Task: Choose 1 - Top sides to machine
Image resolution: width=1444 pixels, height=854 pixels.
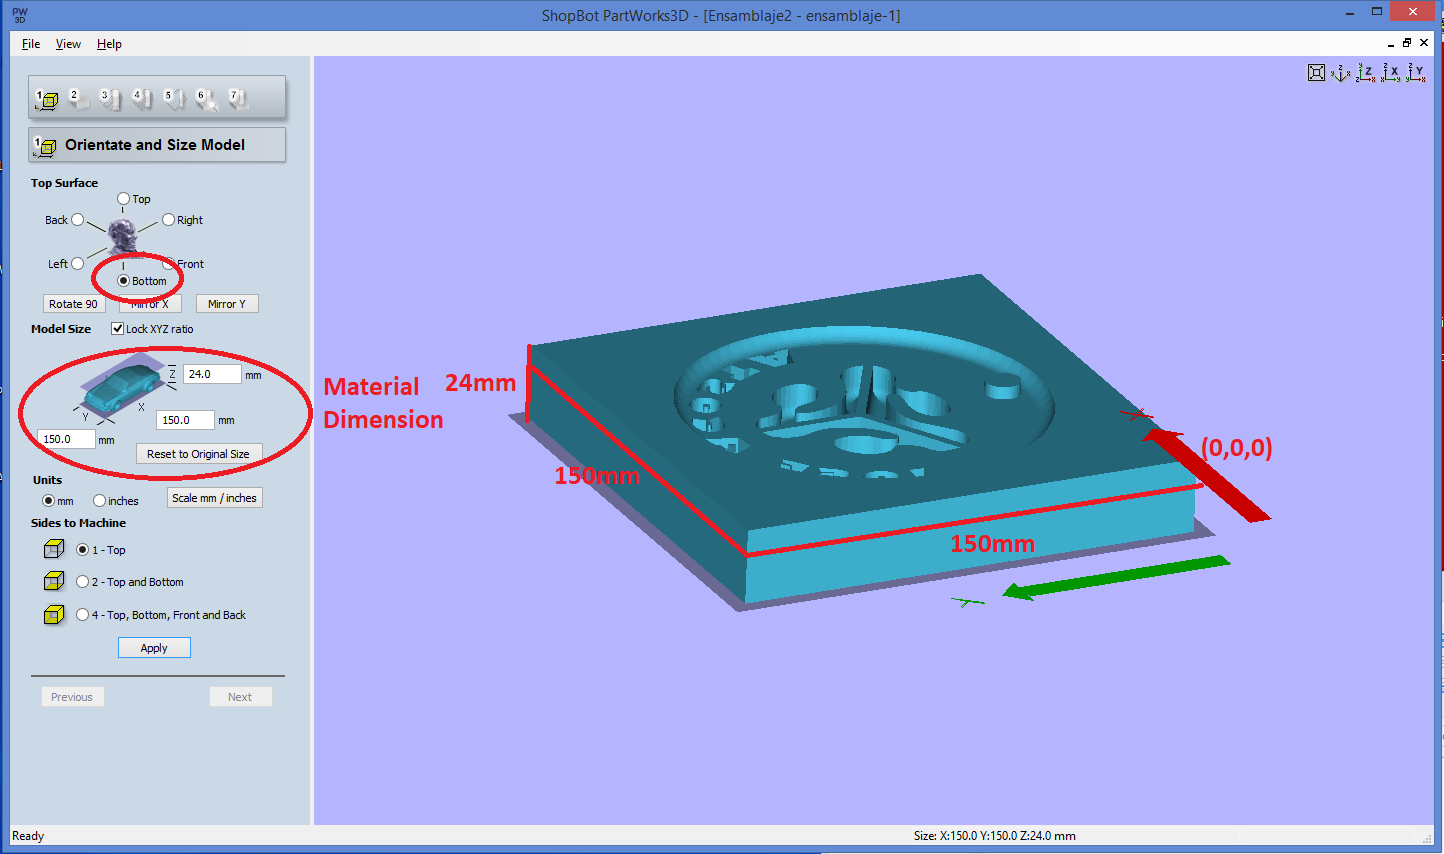Action: (x=83, y=550)
